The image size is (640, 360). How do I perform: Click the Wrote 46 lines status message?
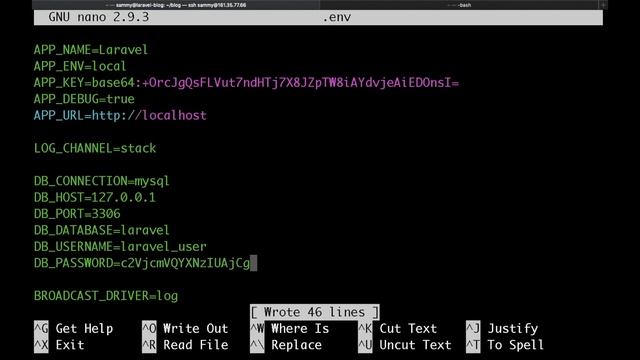pos(315,312)
